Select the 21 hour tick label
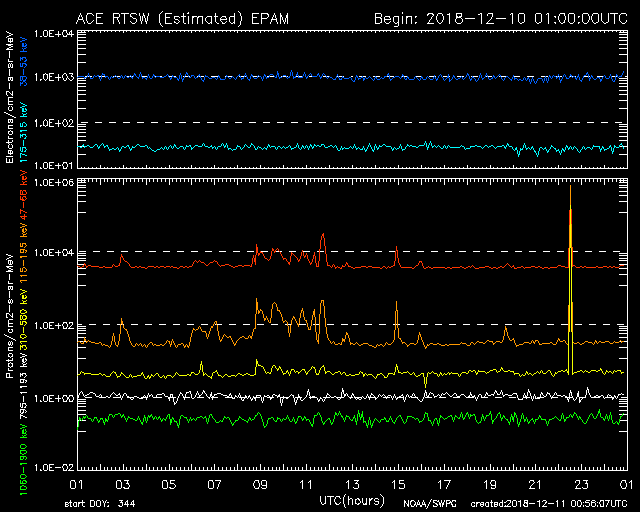 coord(534,484)
